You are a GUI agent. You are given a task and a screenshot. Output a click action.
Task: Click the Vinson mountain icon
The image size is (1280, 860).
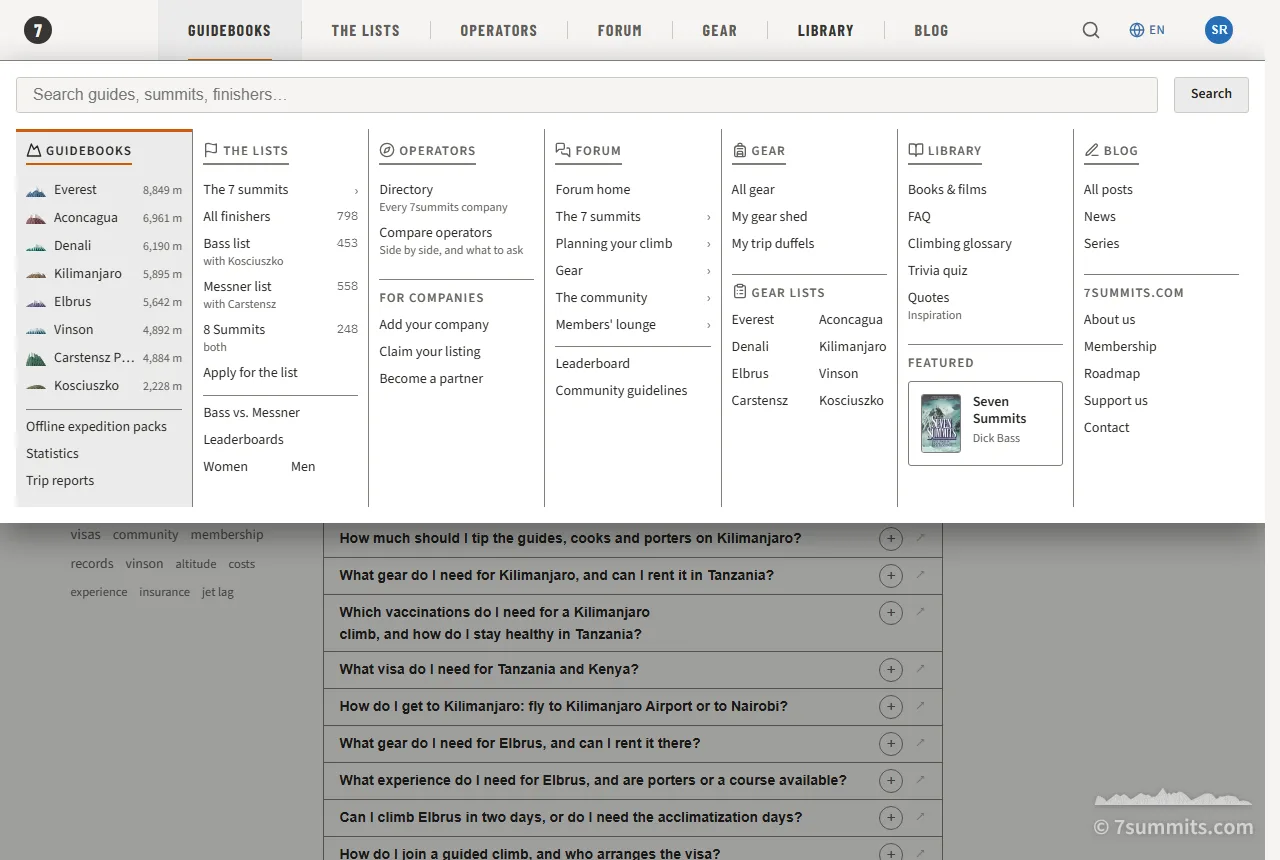click(36, 330)
